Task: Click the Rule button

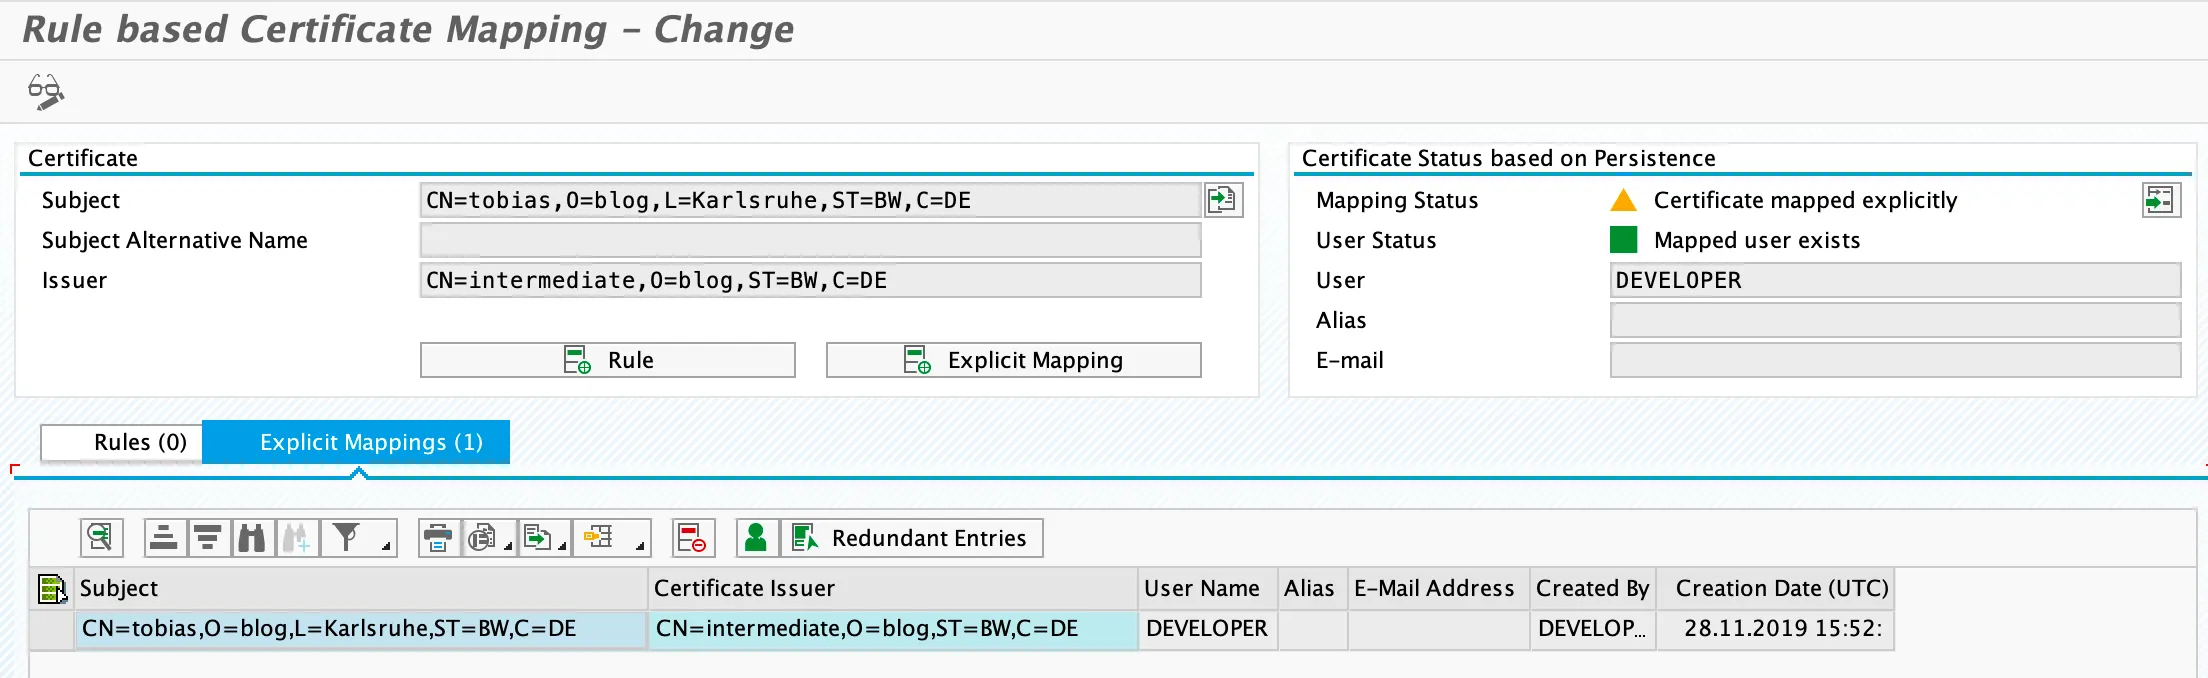Action: click(x=608, y=360)
